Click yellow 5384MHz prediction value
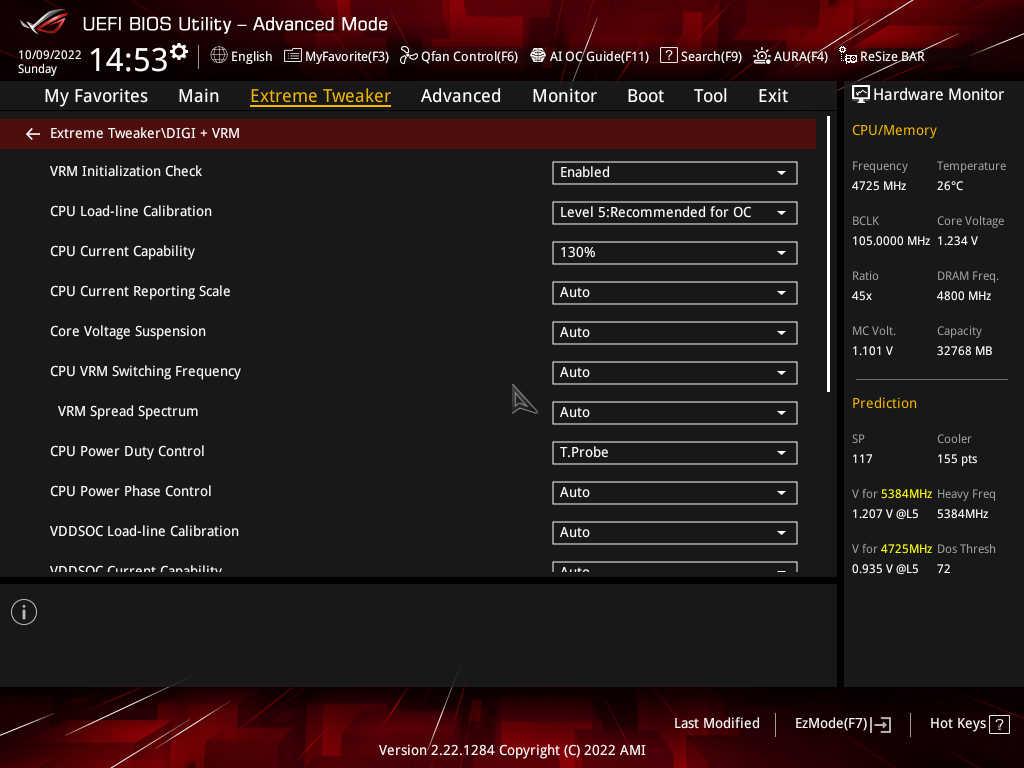This screenshot has width=1024, height=768. click(x=906, y=494)
